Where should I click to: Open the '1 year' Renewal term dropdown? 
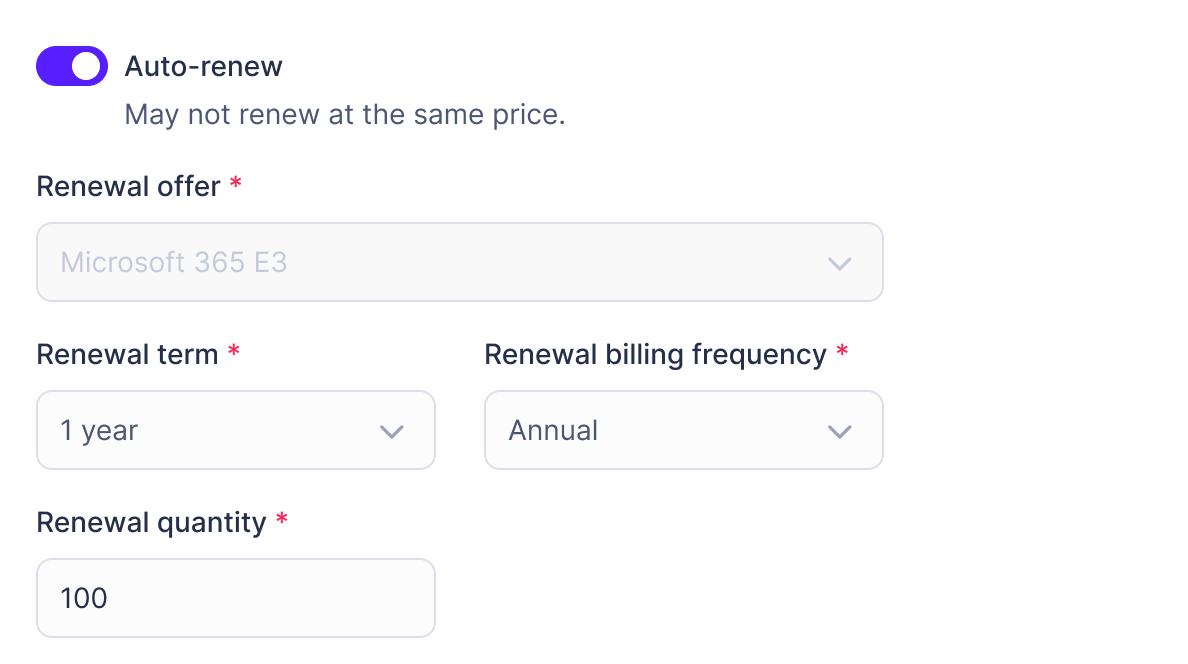[235, 430]
